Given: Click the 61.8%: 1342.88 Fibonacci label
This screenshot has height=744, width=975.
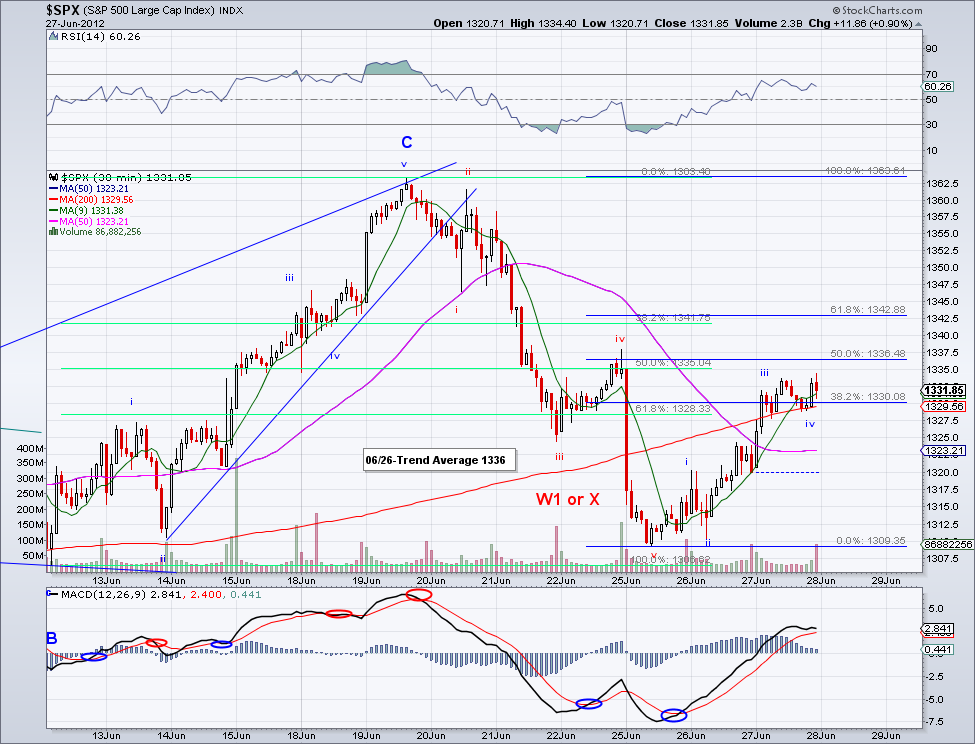Looking at the screenshot, I should [867, 310].
